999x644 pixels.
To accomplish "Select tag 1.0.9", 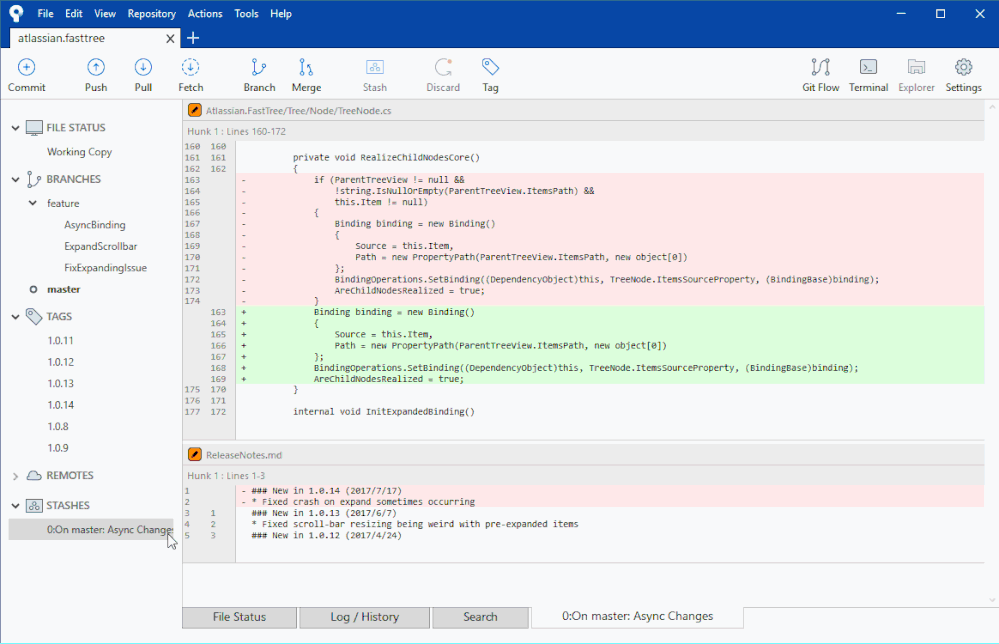I will pos(58,448).
